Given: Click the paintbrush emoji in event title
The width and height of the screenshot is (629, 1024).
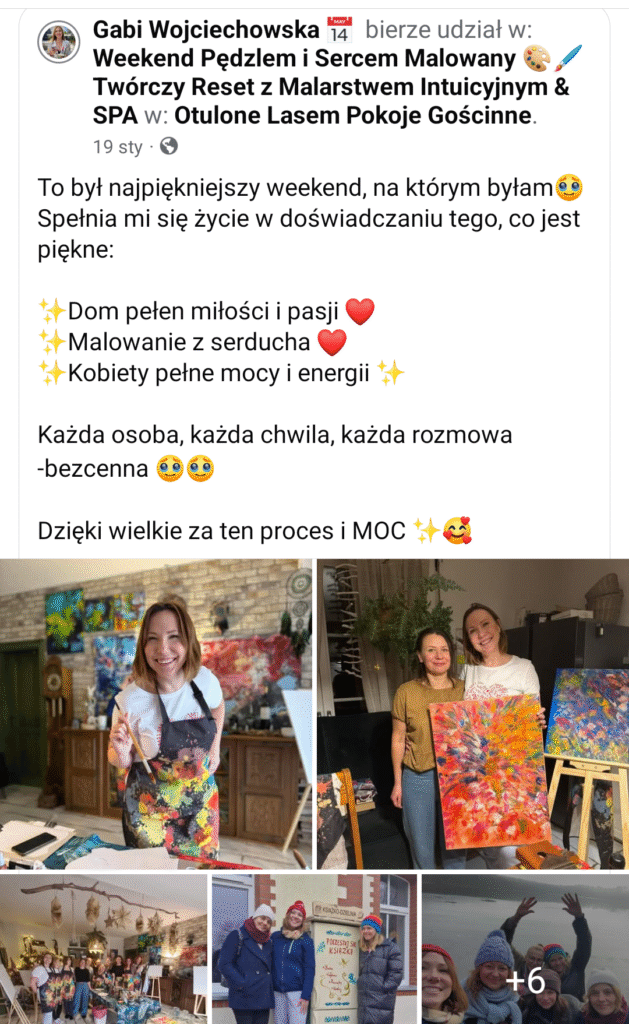Looking at the screenshot, I should pos(568,59).
